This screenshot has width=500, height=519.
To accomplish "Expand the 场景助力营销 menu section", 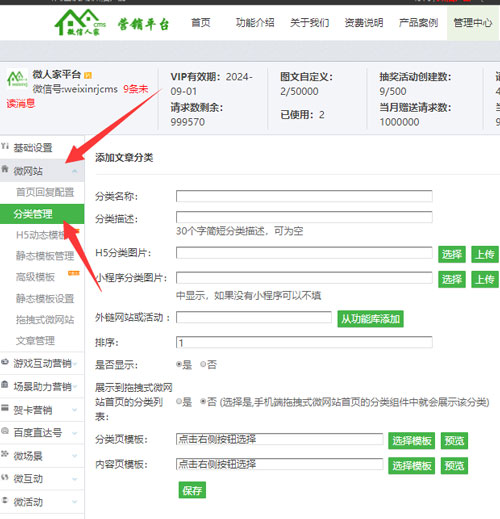I will (75, 387).
